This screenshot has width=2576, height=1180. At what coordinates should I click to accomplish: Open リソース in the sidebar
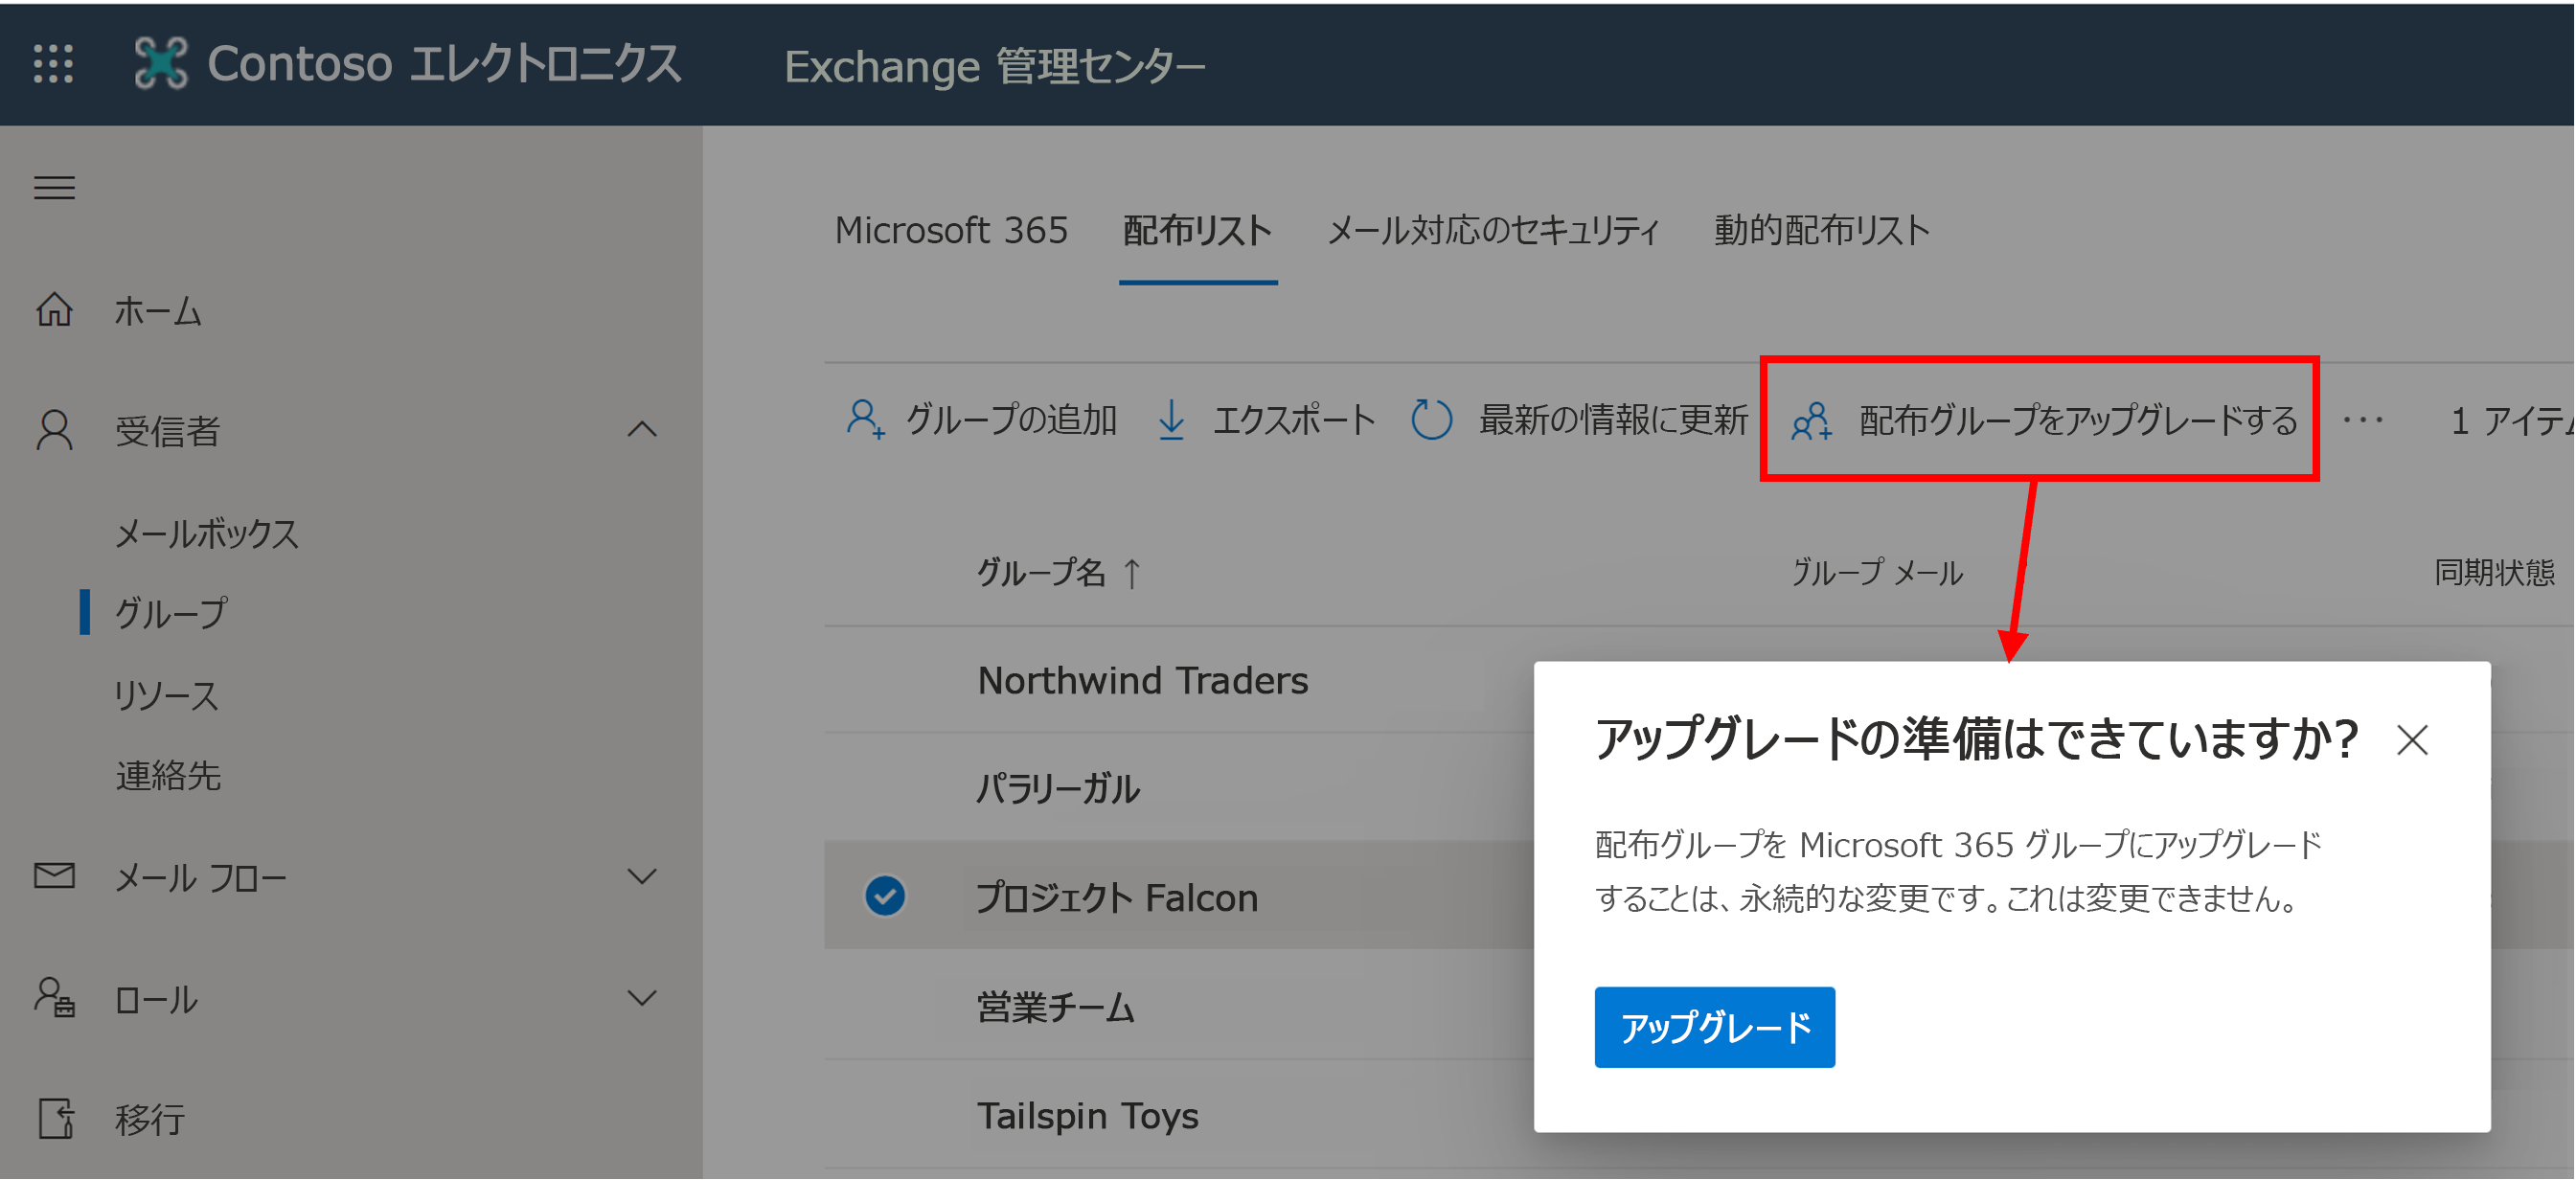pos(165,695)
